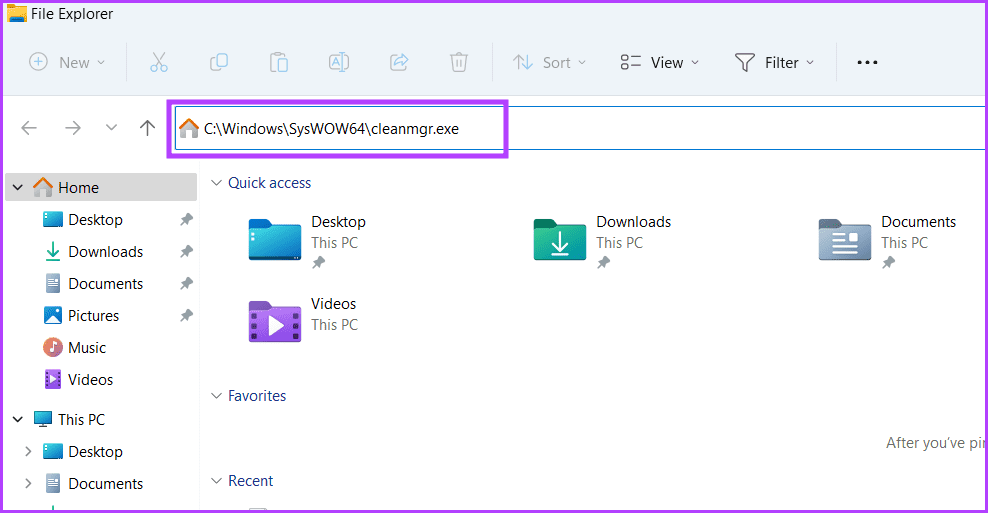
Task: Select Documents under This PC
Action: [x=105, y=483]
